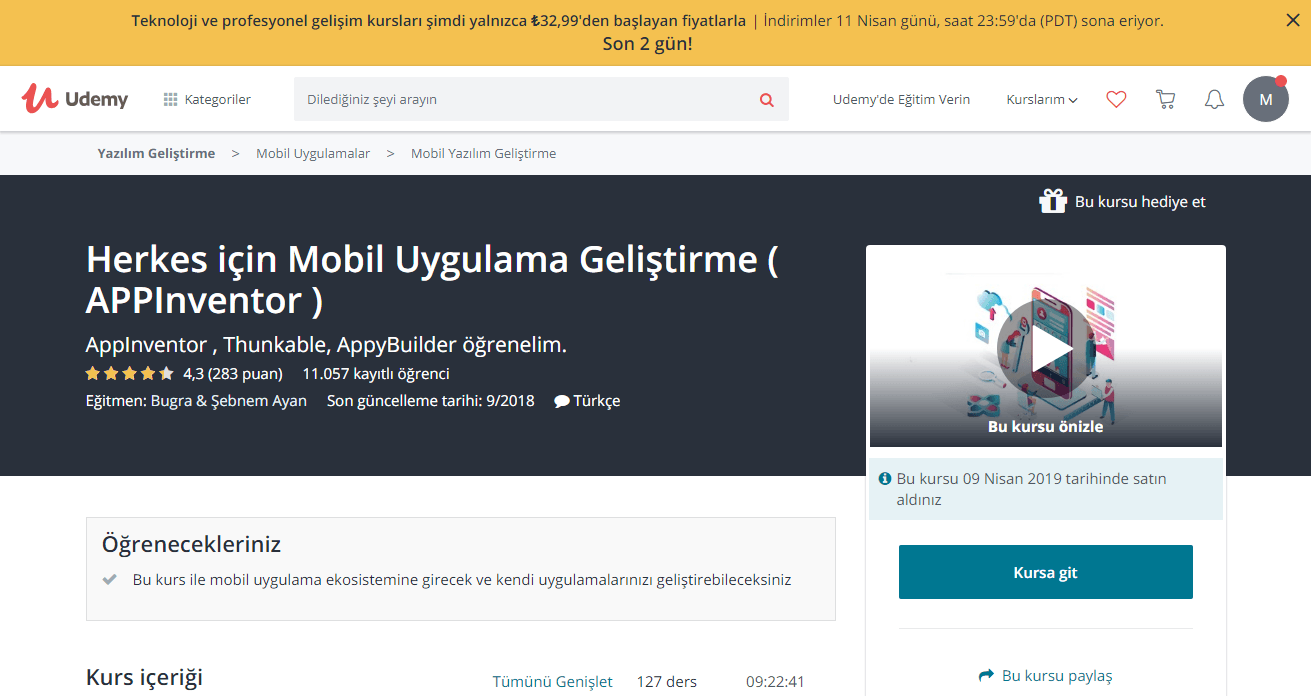Click the Kursa git button

pyautogui.click(x=1045, y=572)
